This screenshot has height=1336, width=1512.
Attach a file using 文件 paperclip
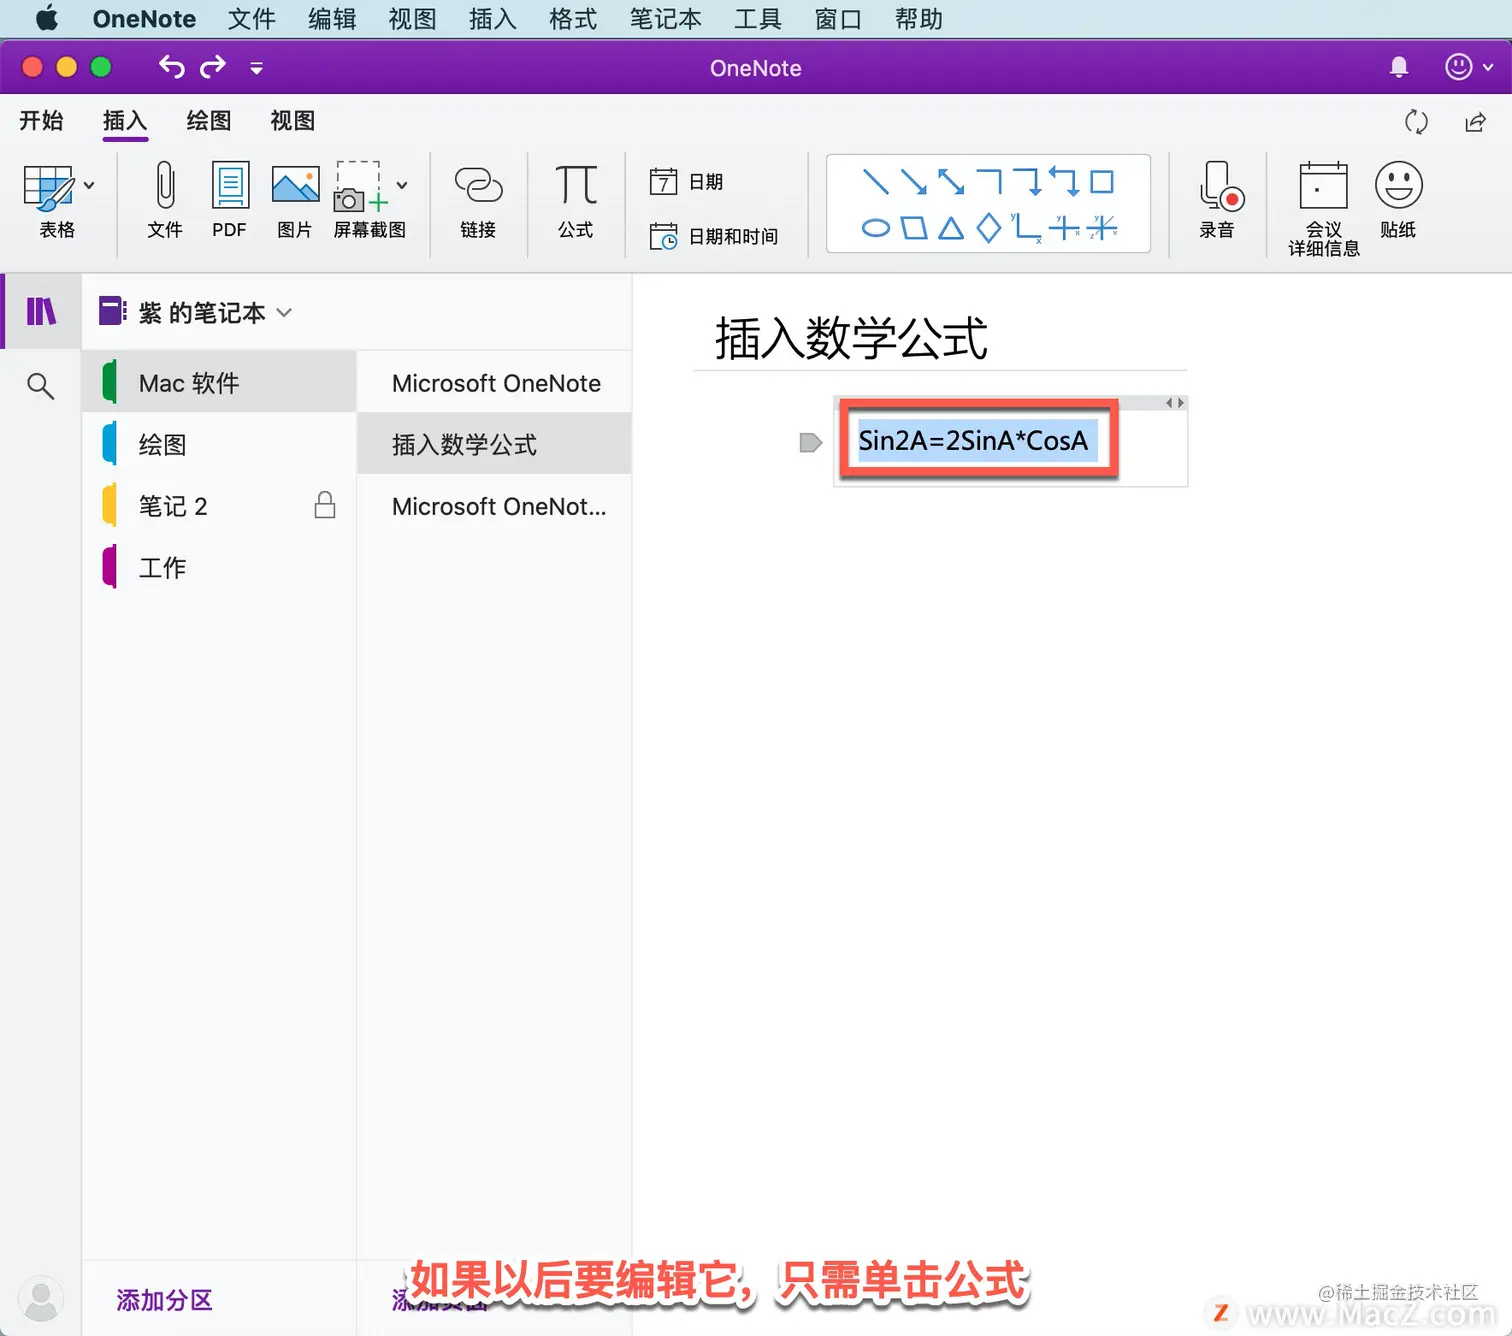click(x=165, y=200)
